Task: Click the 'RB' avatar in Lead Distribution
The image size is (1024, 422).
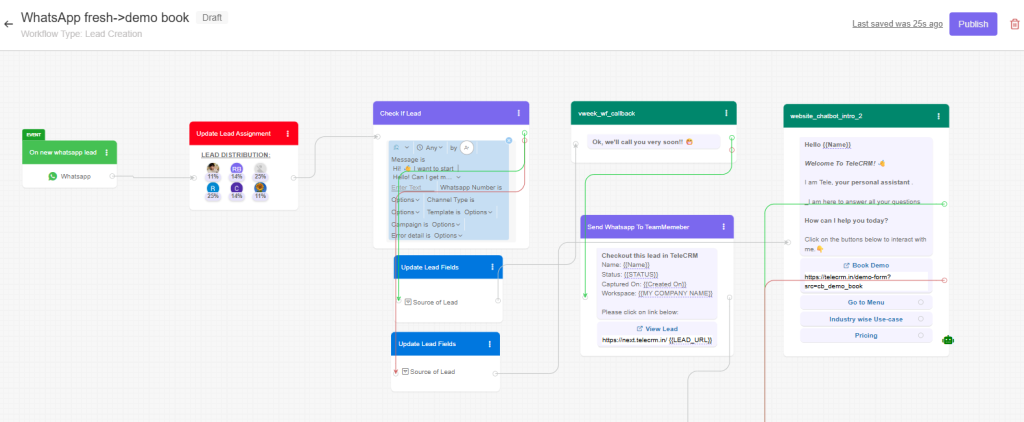Action: click(236, 169)
